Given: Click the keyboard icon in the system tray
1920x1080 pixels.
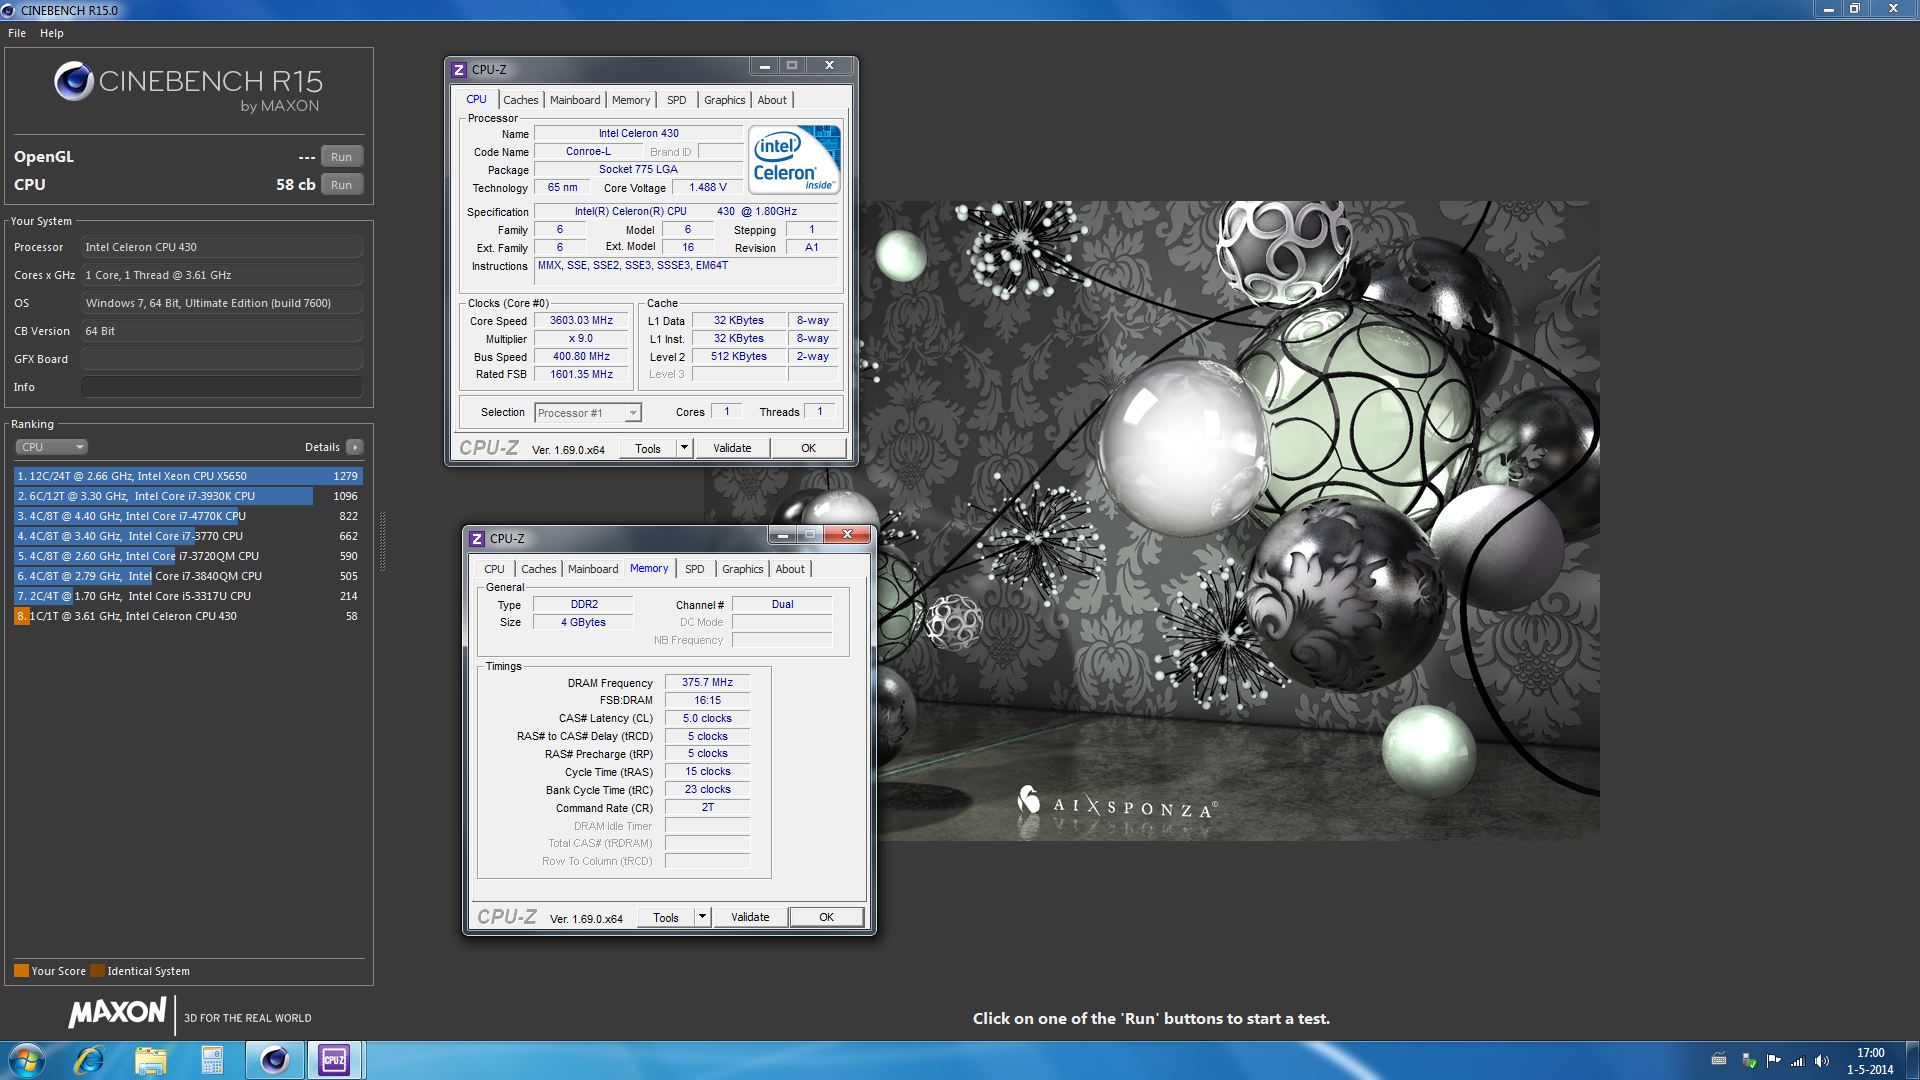Looking at the screenshot, I should pos(1719,1060).
